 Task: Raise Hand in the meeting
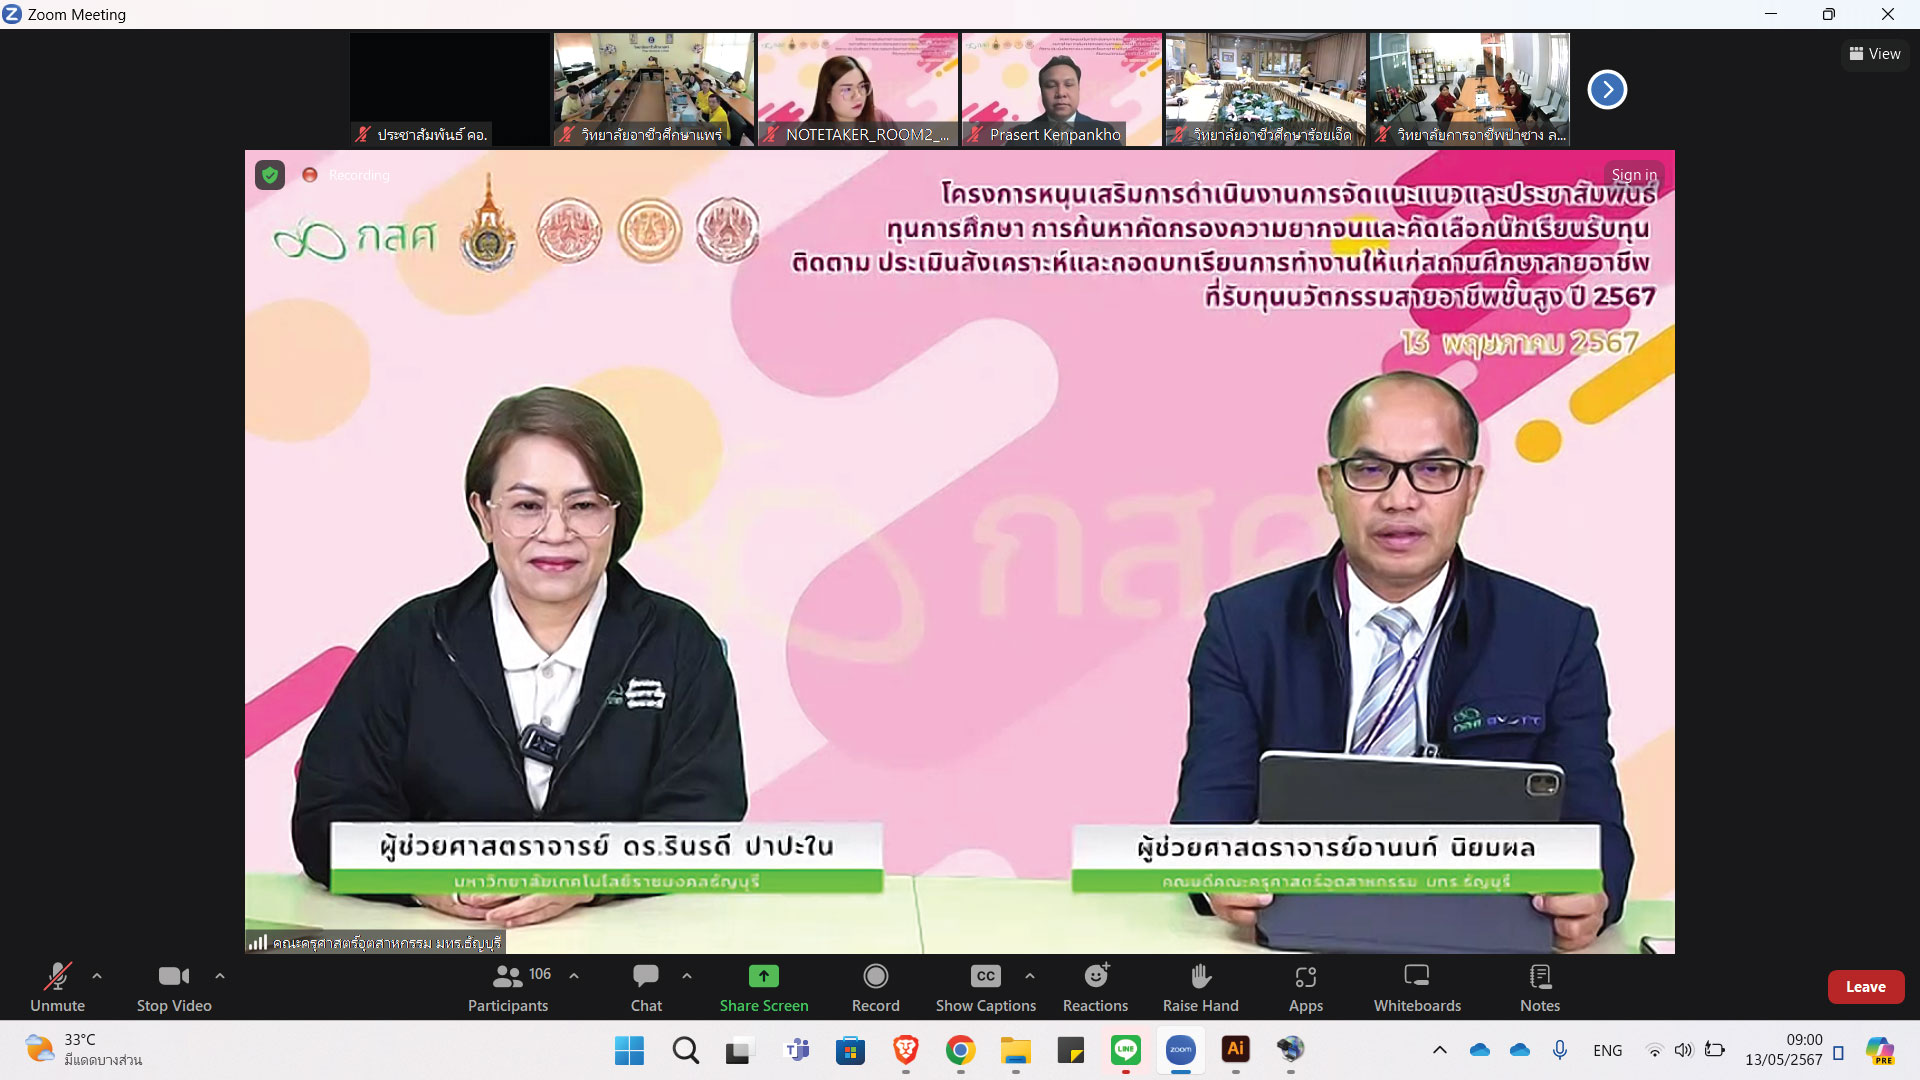click(1200, 987)
